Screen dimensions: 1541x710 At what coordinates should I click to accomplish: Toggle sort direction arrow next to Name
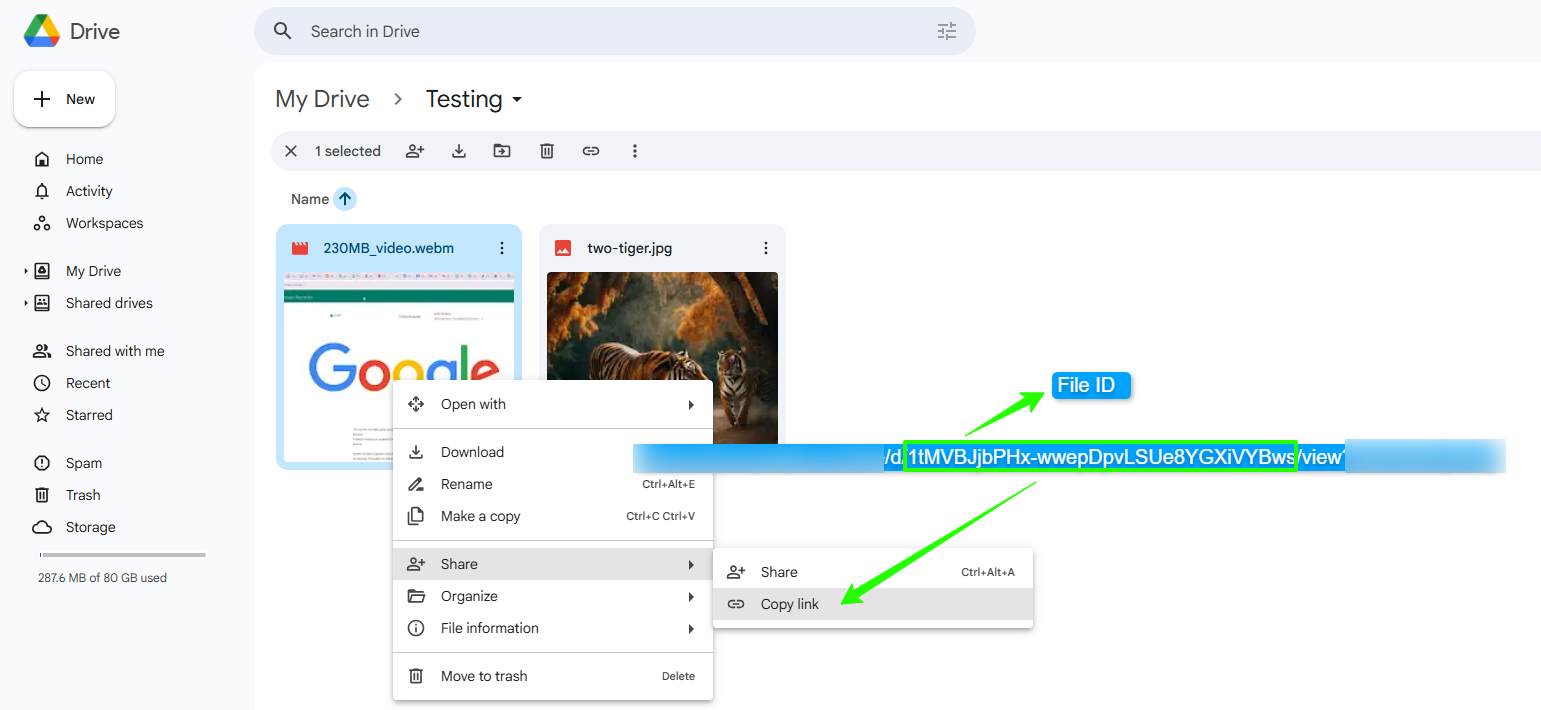point(345,199)
